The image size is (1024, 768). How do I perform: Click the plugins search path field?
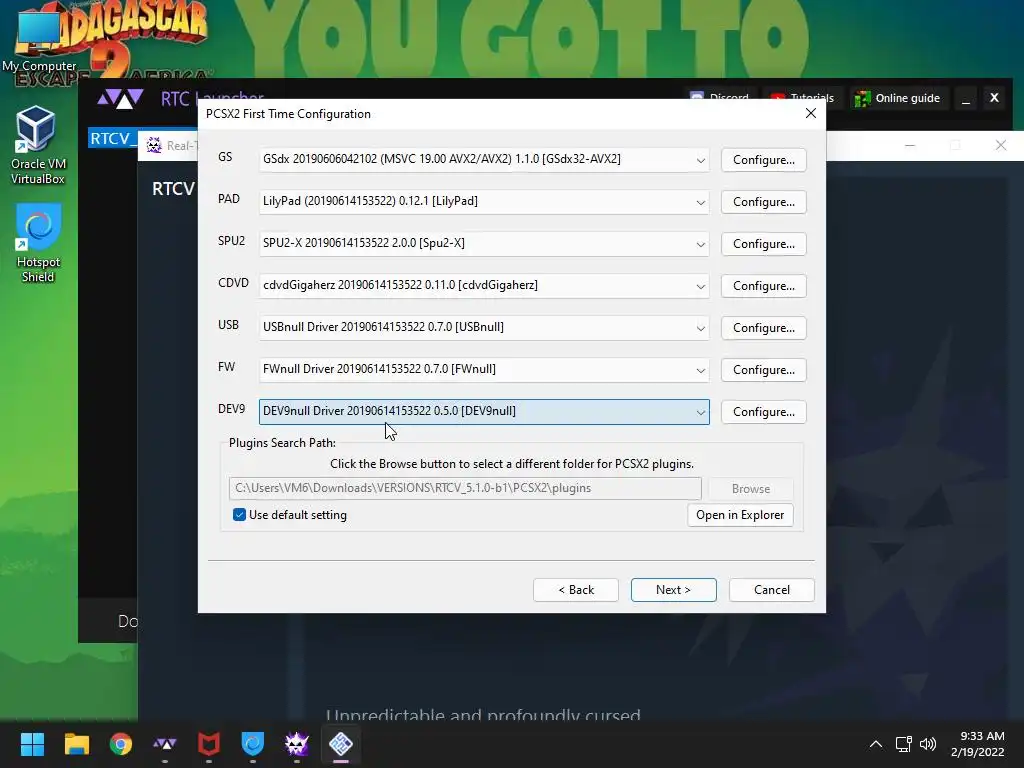465,488
